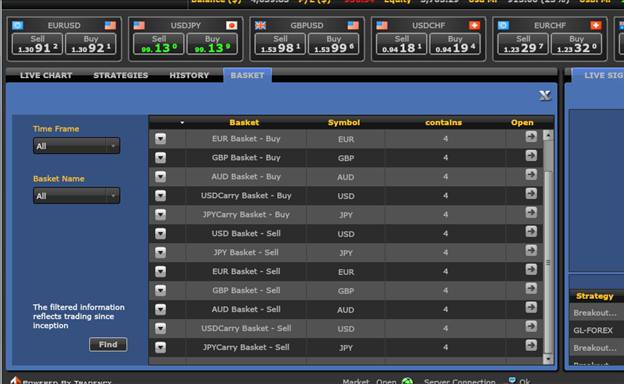Click the USD Basket - Sell name

246,234
